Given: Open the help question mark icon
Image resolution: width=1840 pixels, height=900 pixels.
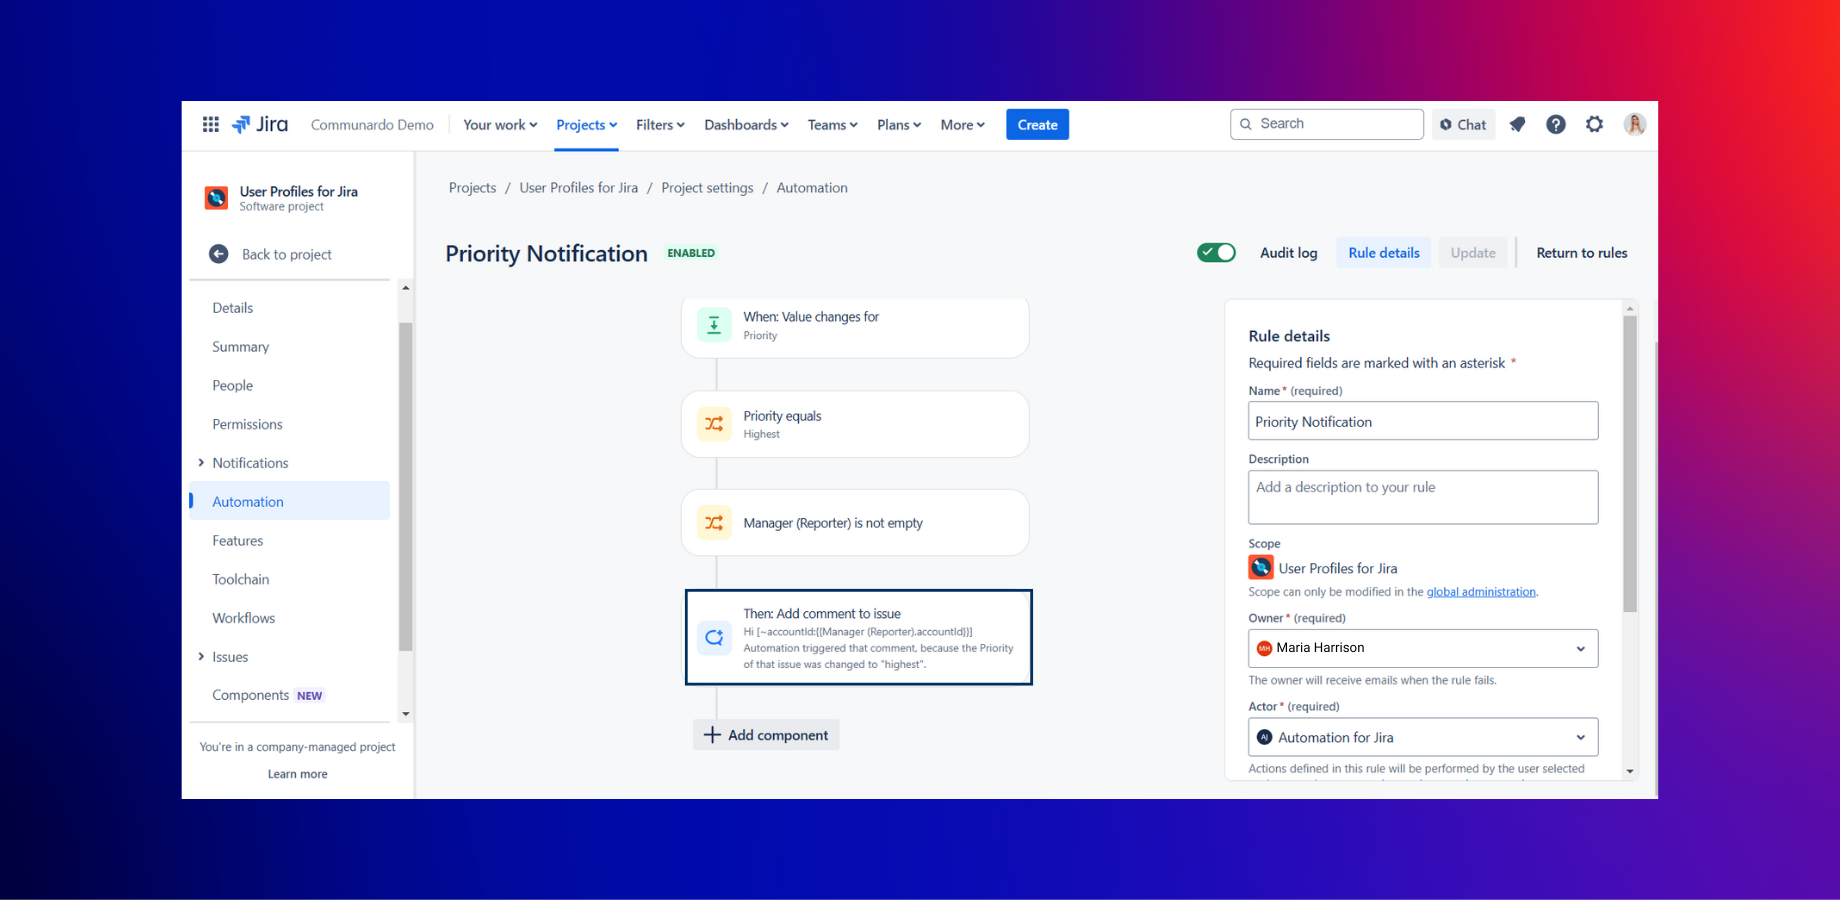Looking at the screenshot, I should (1556, 124).
